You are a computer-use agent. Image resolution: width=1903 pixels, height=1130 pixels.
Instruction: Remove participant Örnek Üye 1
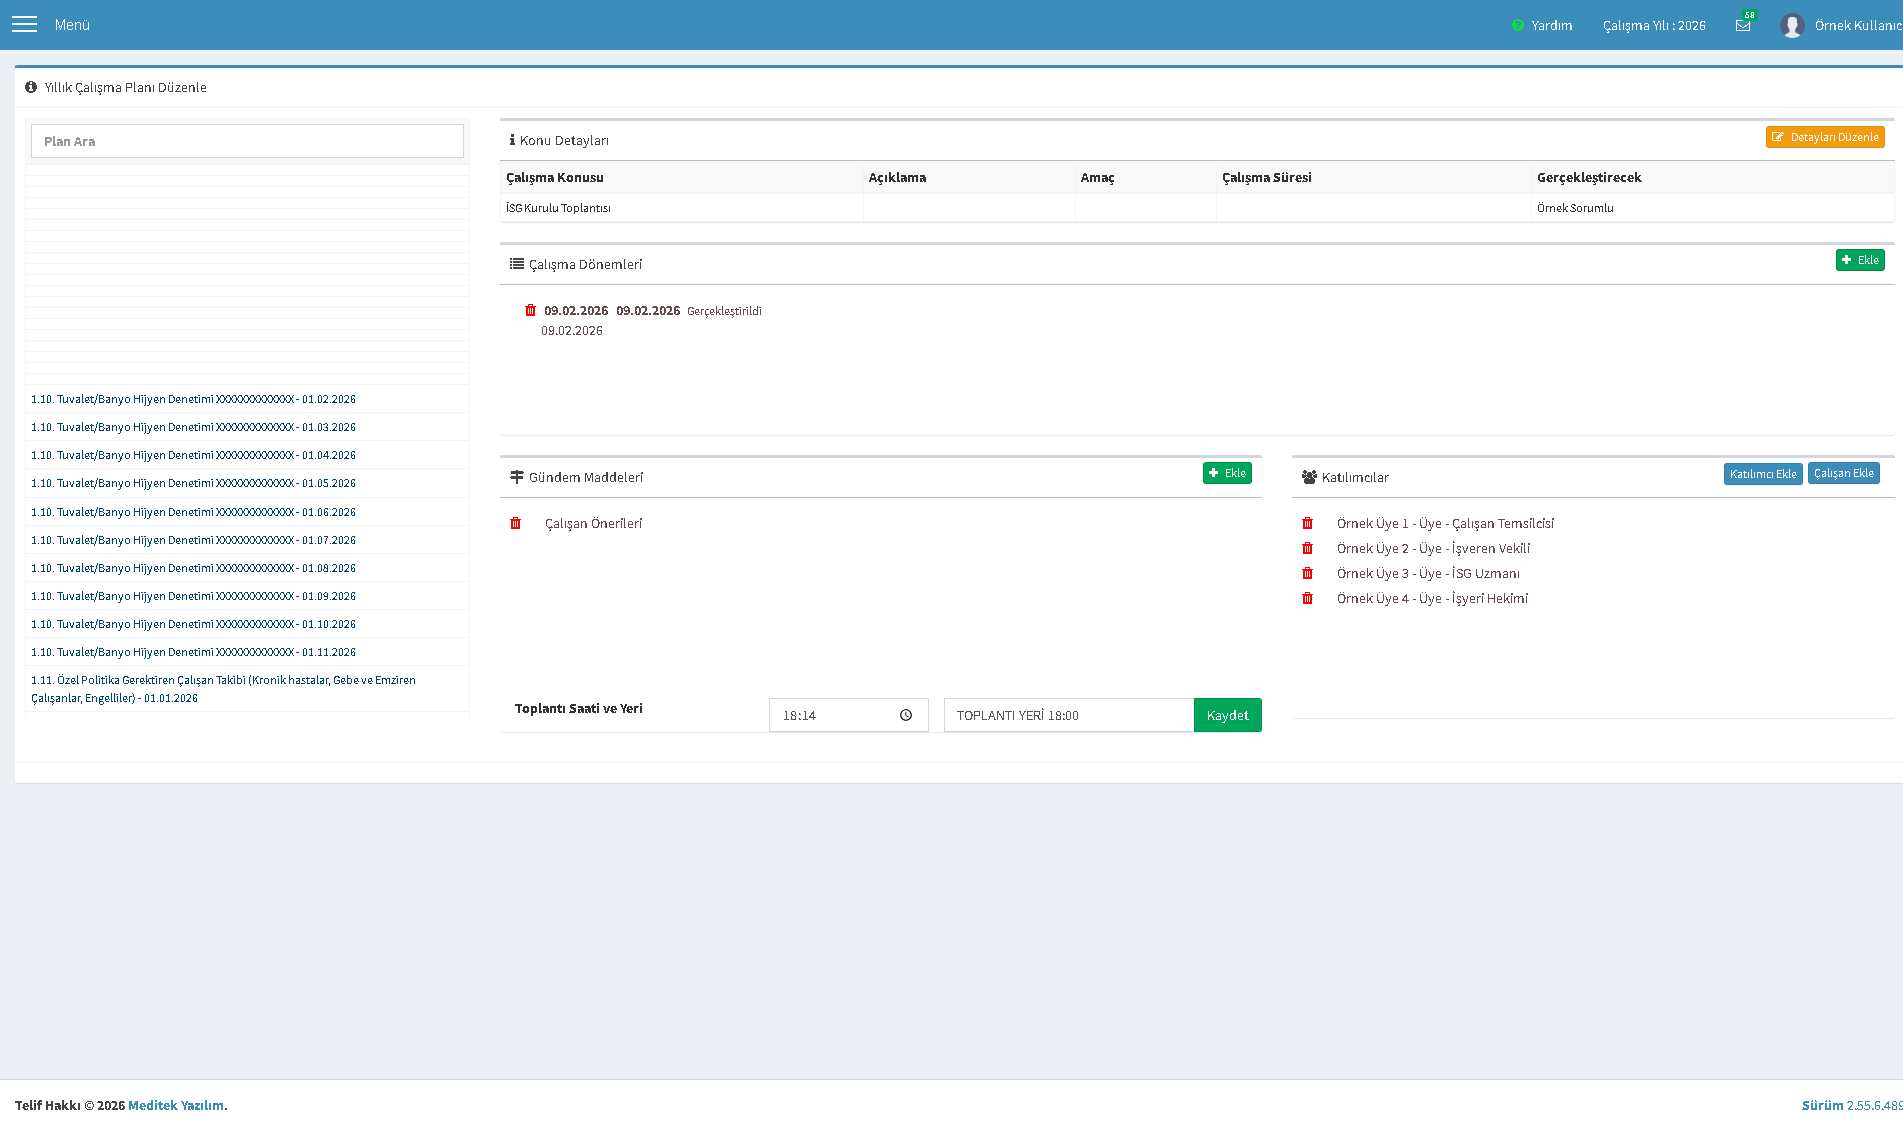coord(1307,523)
